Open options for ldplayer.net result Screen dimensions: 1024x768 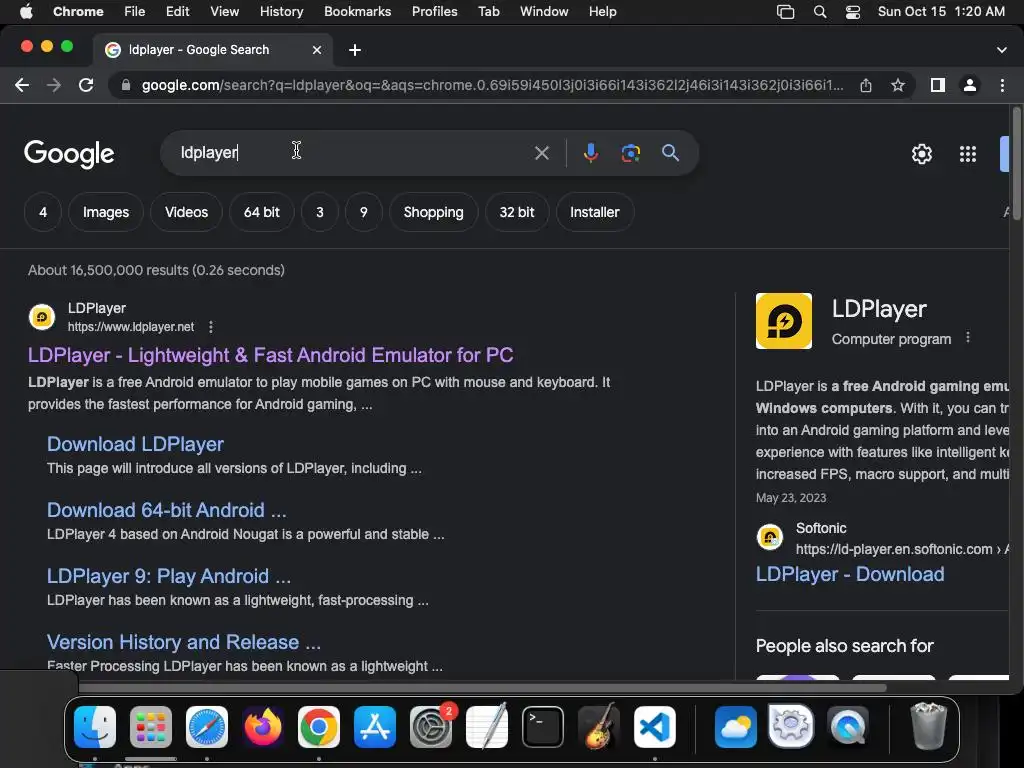pos(210,327)
